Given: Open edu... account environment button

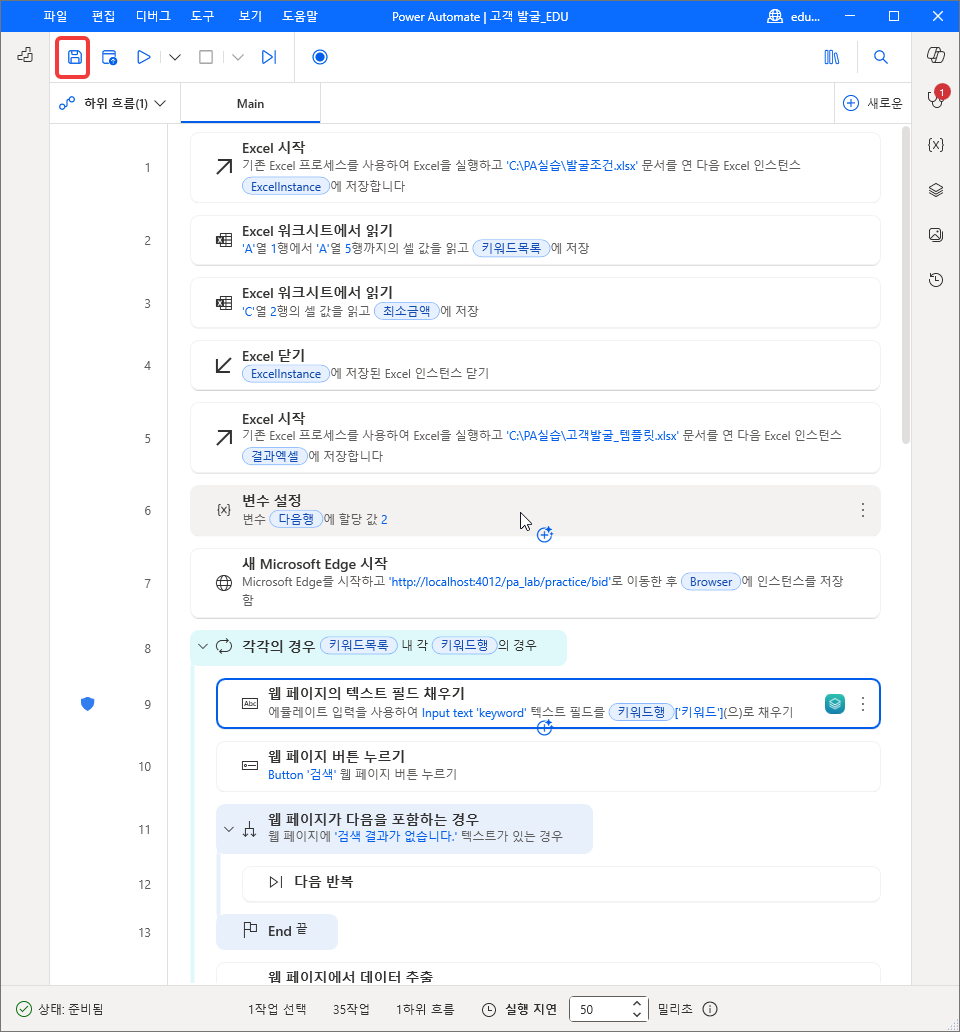Looking at the screenshot, I should click(794, 16).
